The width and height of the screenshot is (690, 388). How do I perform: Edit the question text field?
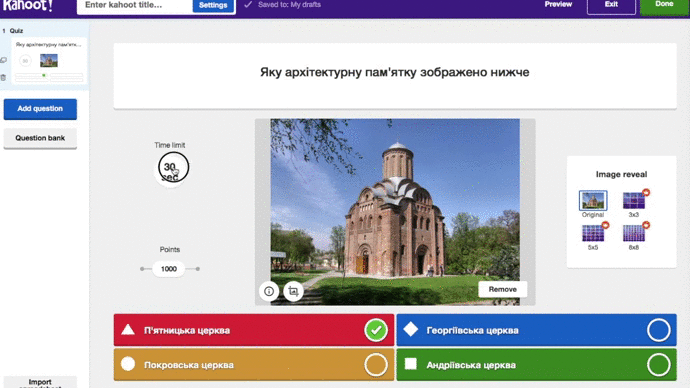395,75
